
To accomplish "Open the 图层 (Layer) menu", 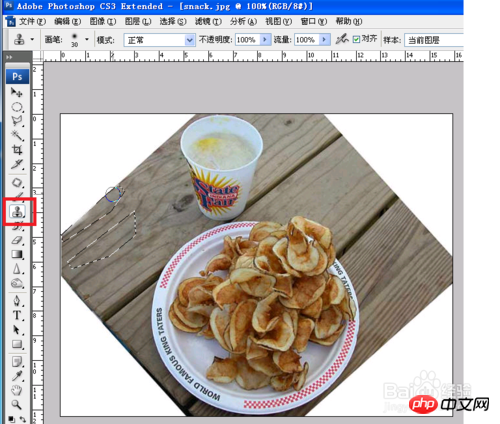I will [x=138, y=22].
